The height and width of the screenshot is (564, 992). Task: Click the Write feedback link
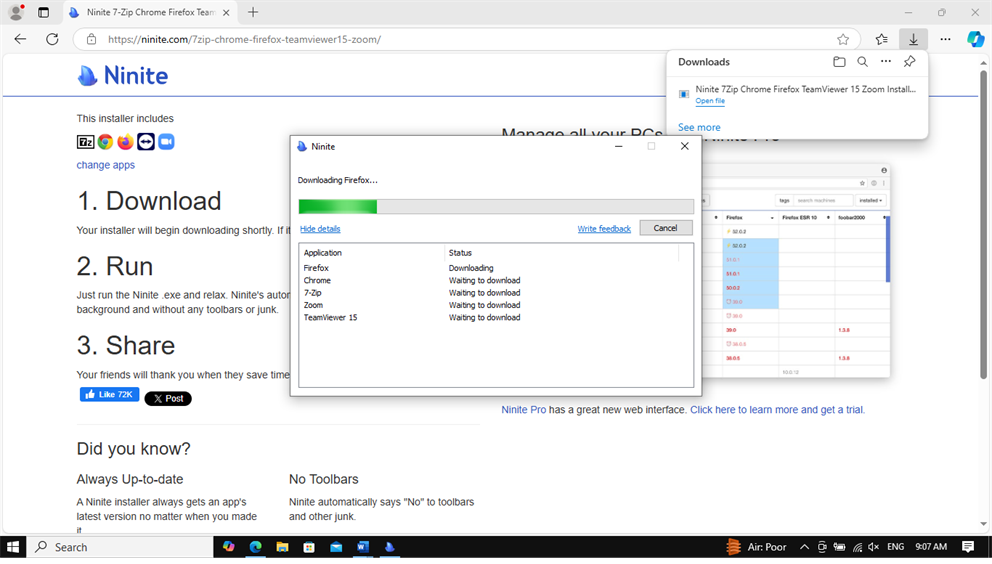point(604,229)
